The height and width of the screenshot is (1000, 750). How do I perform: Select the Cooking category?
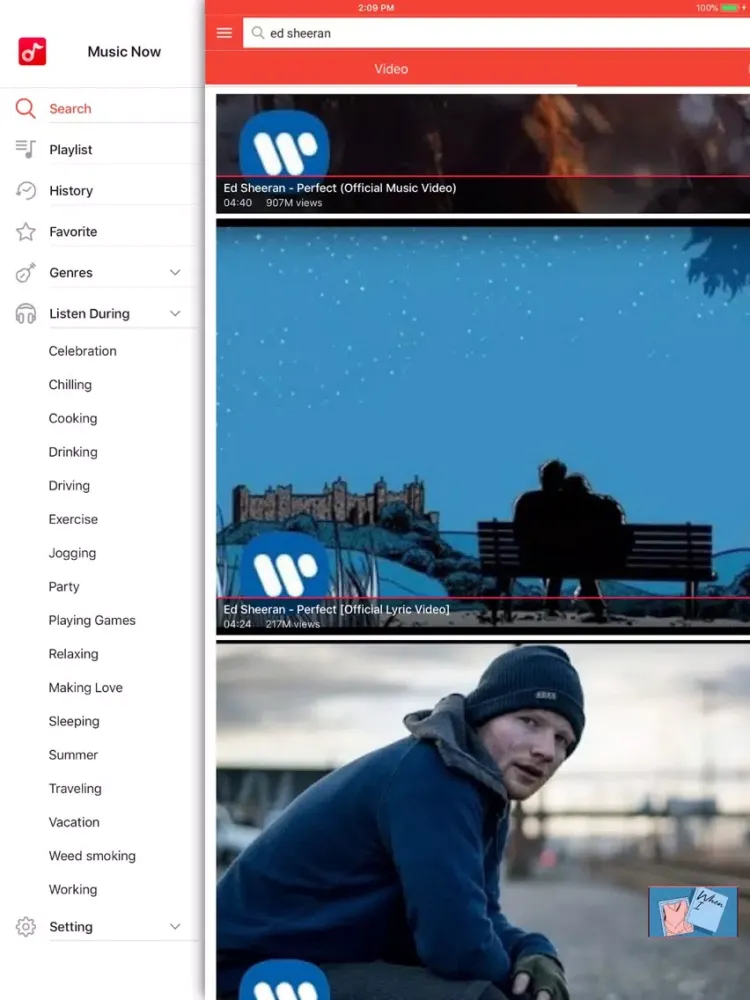[73, 418]
